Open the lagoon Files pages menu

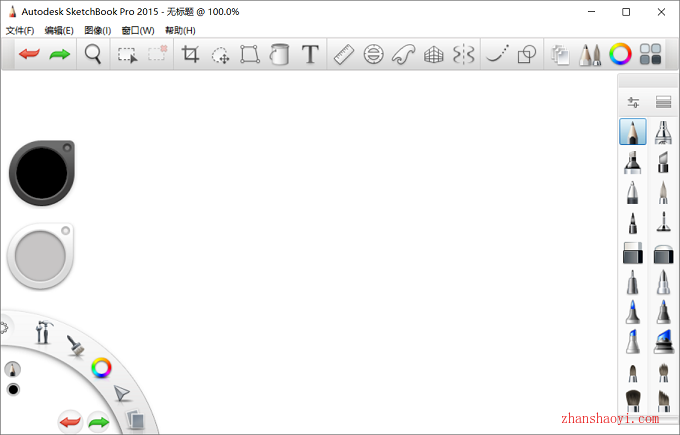[x=135, y=420]
